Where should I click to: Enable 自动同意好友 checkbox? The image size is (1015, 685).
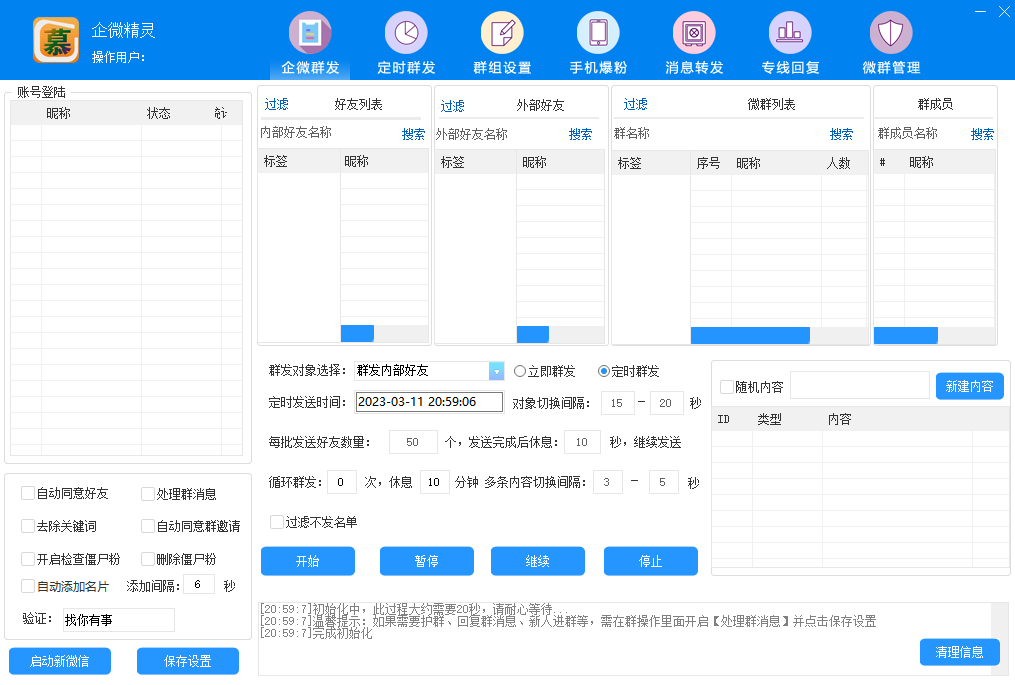tap(28, 493)
